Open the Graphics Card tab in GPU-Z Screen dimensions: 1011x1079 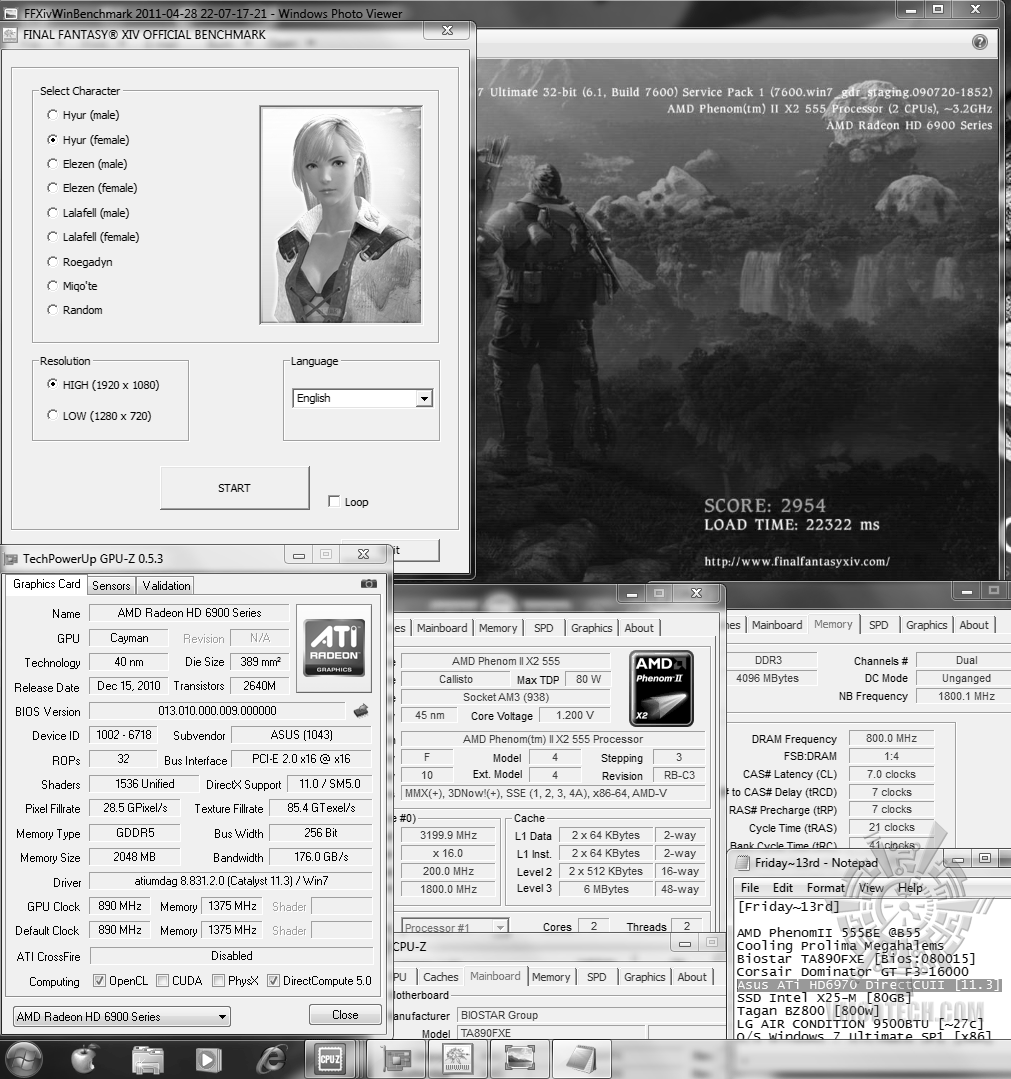click(x=47, y=584)
